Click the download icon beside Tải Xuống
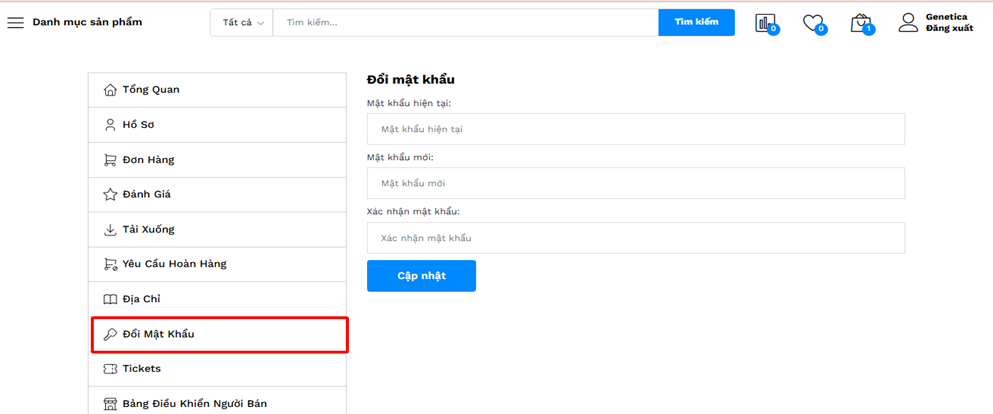The height and width of the screenshot is (414, 993). point(110,230)
